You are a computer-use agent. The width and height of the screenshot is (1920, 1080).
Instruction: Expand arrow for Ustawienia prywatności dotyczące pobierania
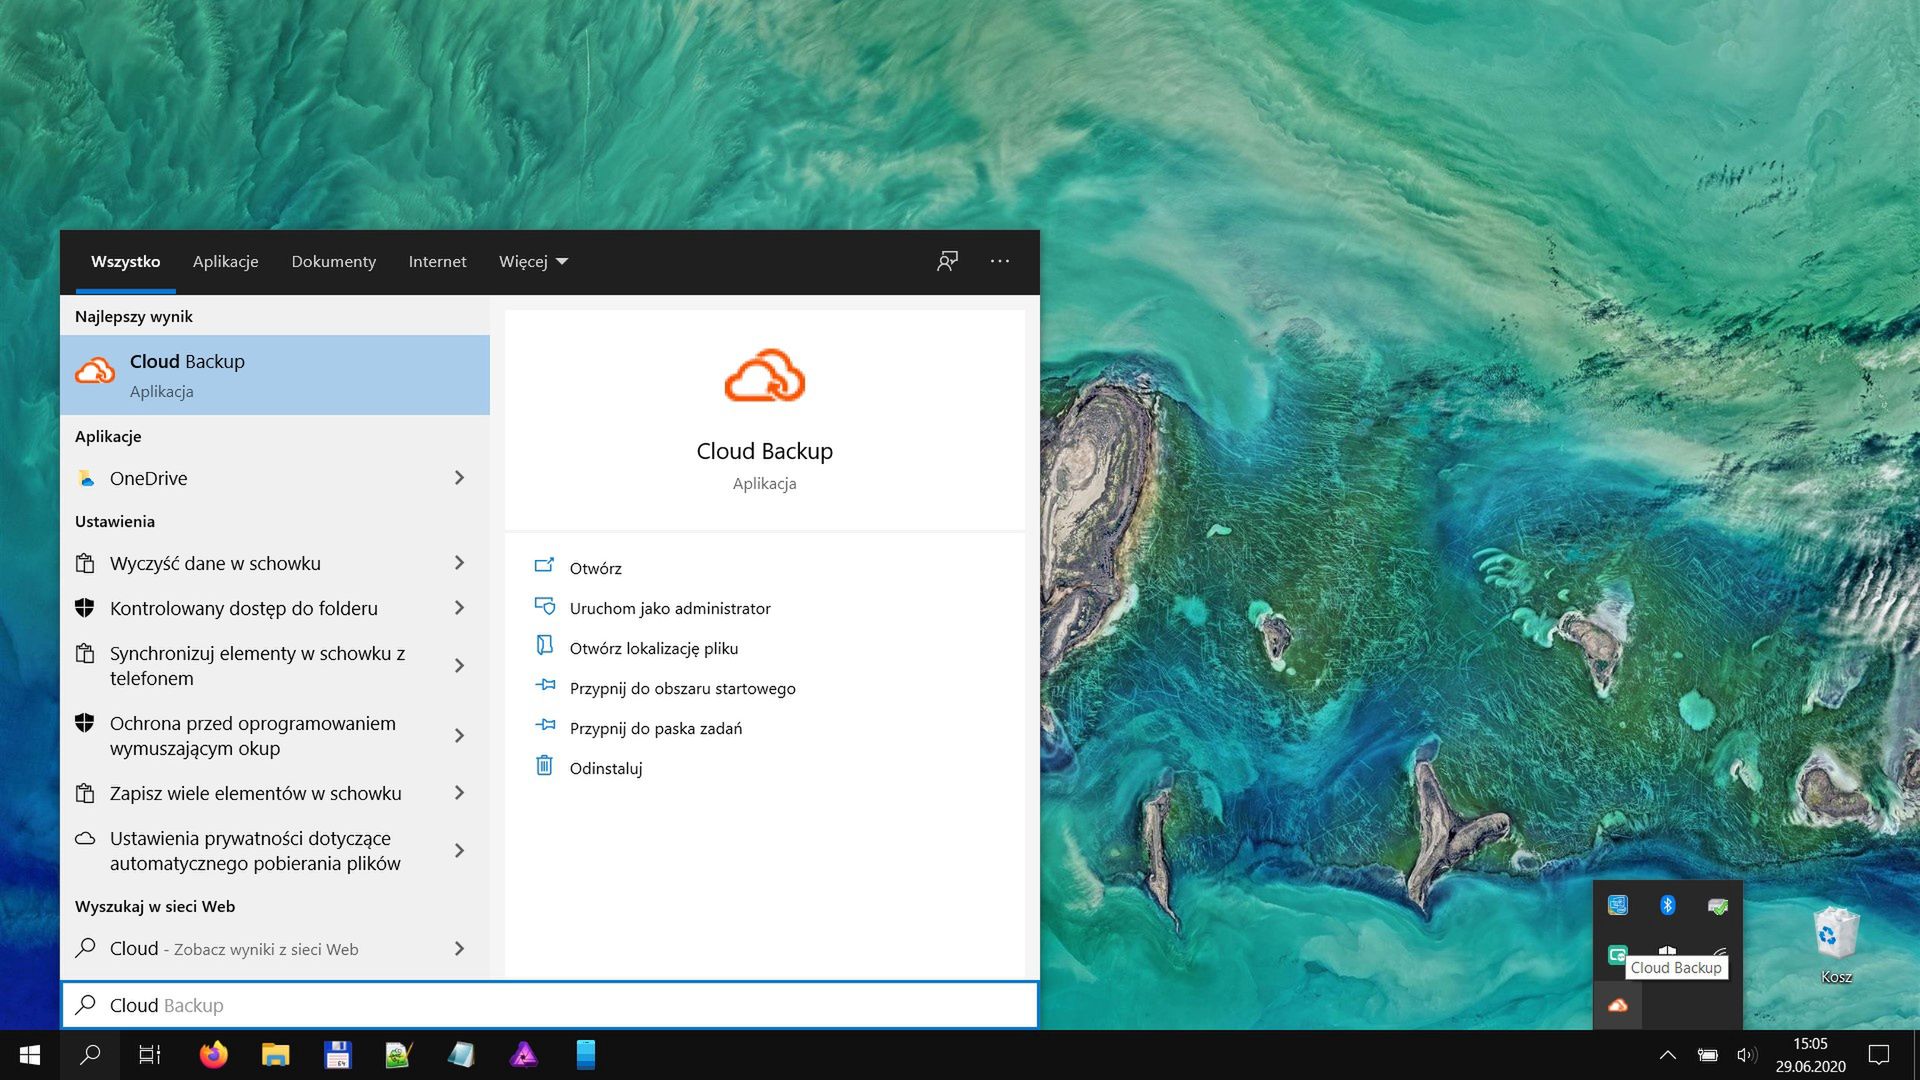click(459, 851)
